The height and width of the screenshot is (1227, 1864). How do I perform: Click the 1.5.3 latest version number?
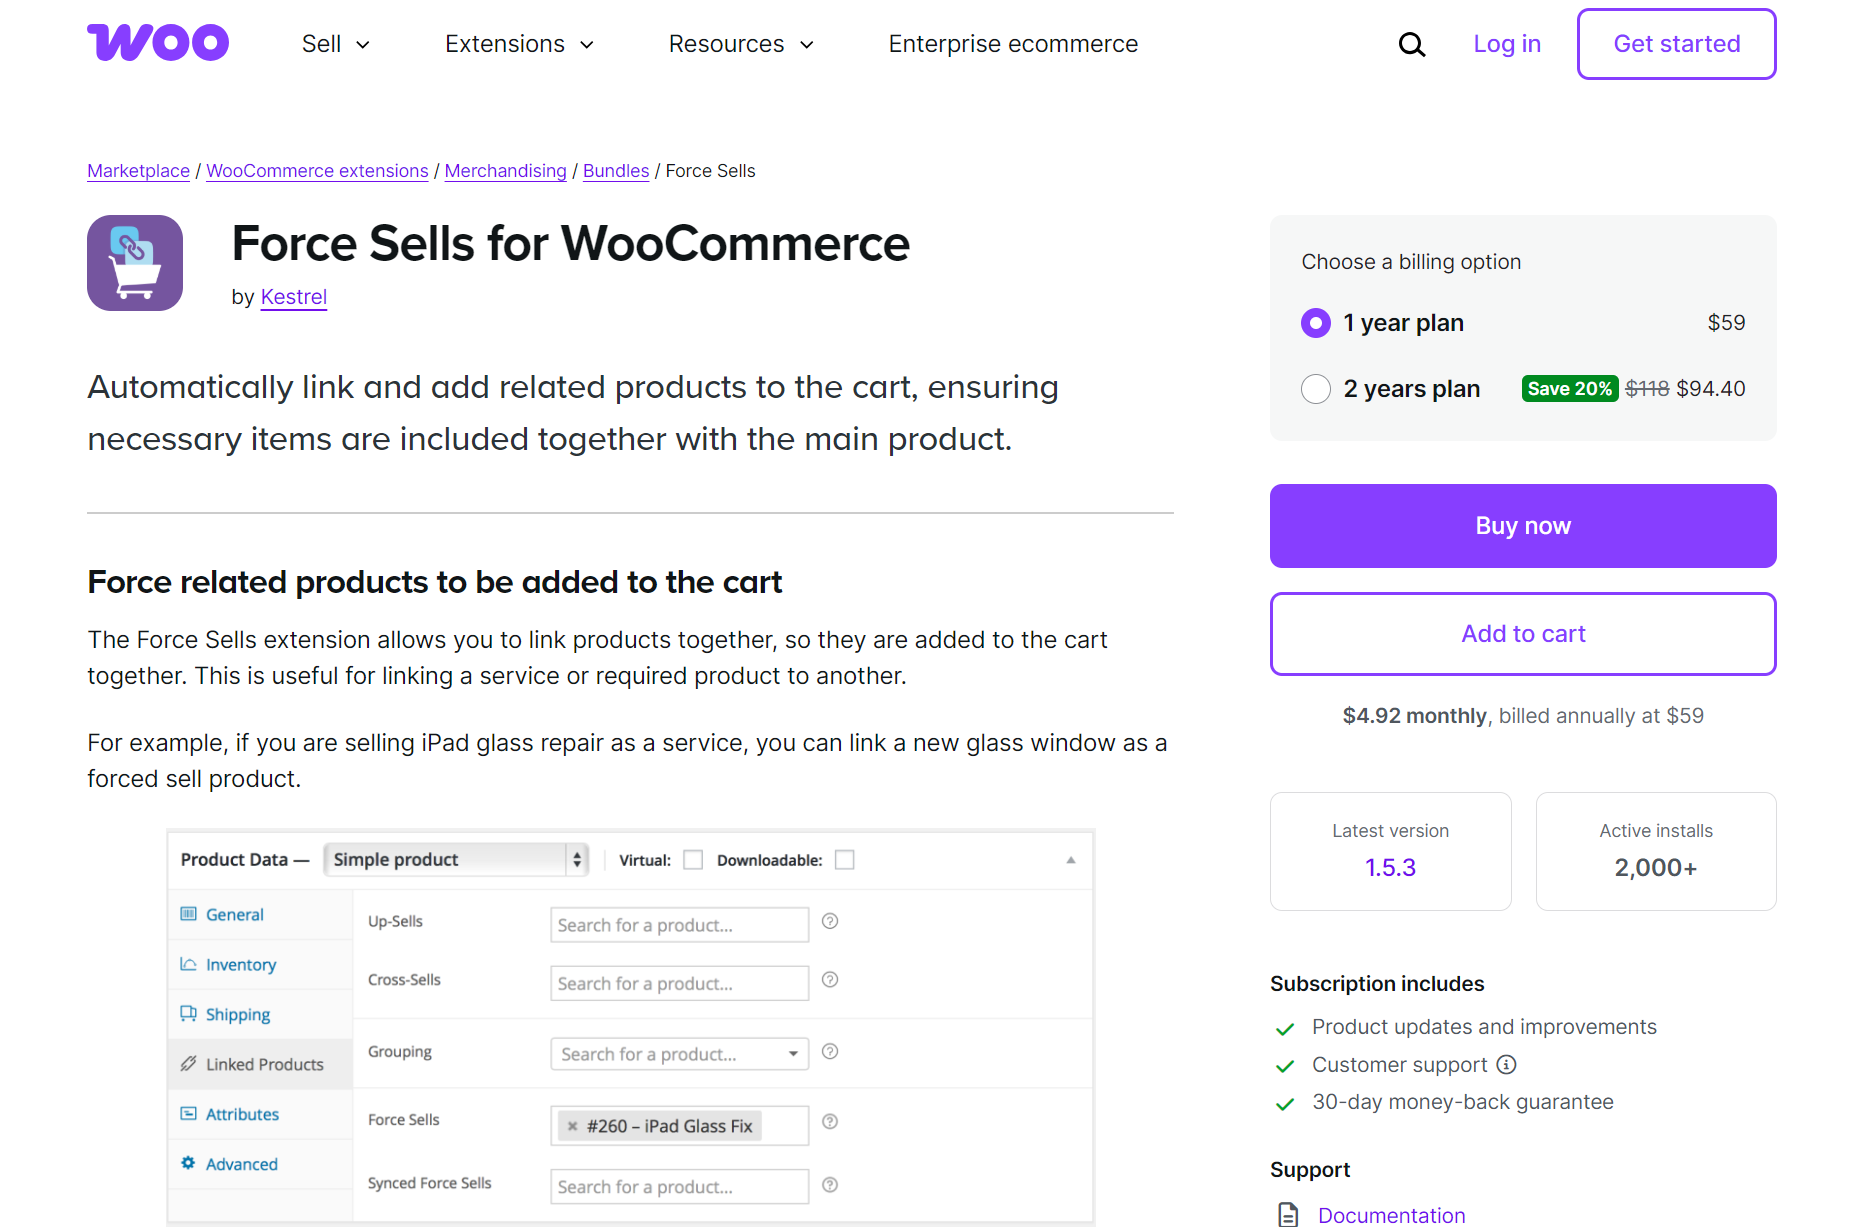pyautogui.click(x=1390, y=868)
